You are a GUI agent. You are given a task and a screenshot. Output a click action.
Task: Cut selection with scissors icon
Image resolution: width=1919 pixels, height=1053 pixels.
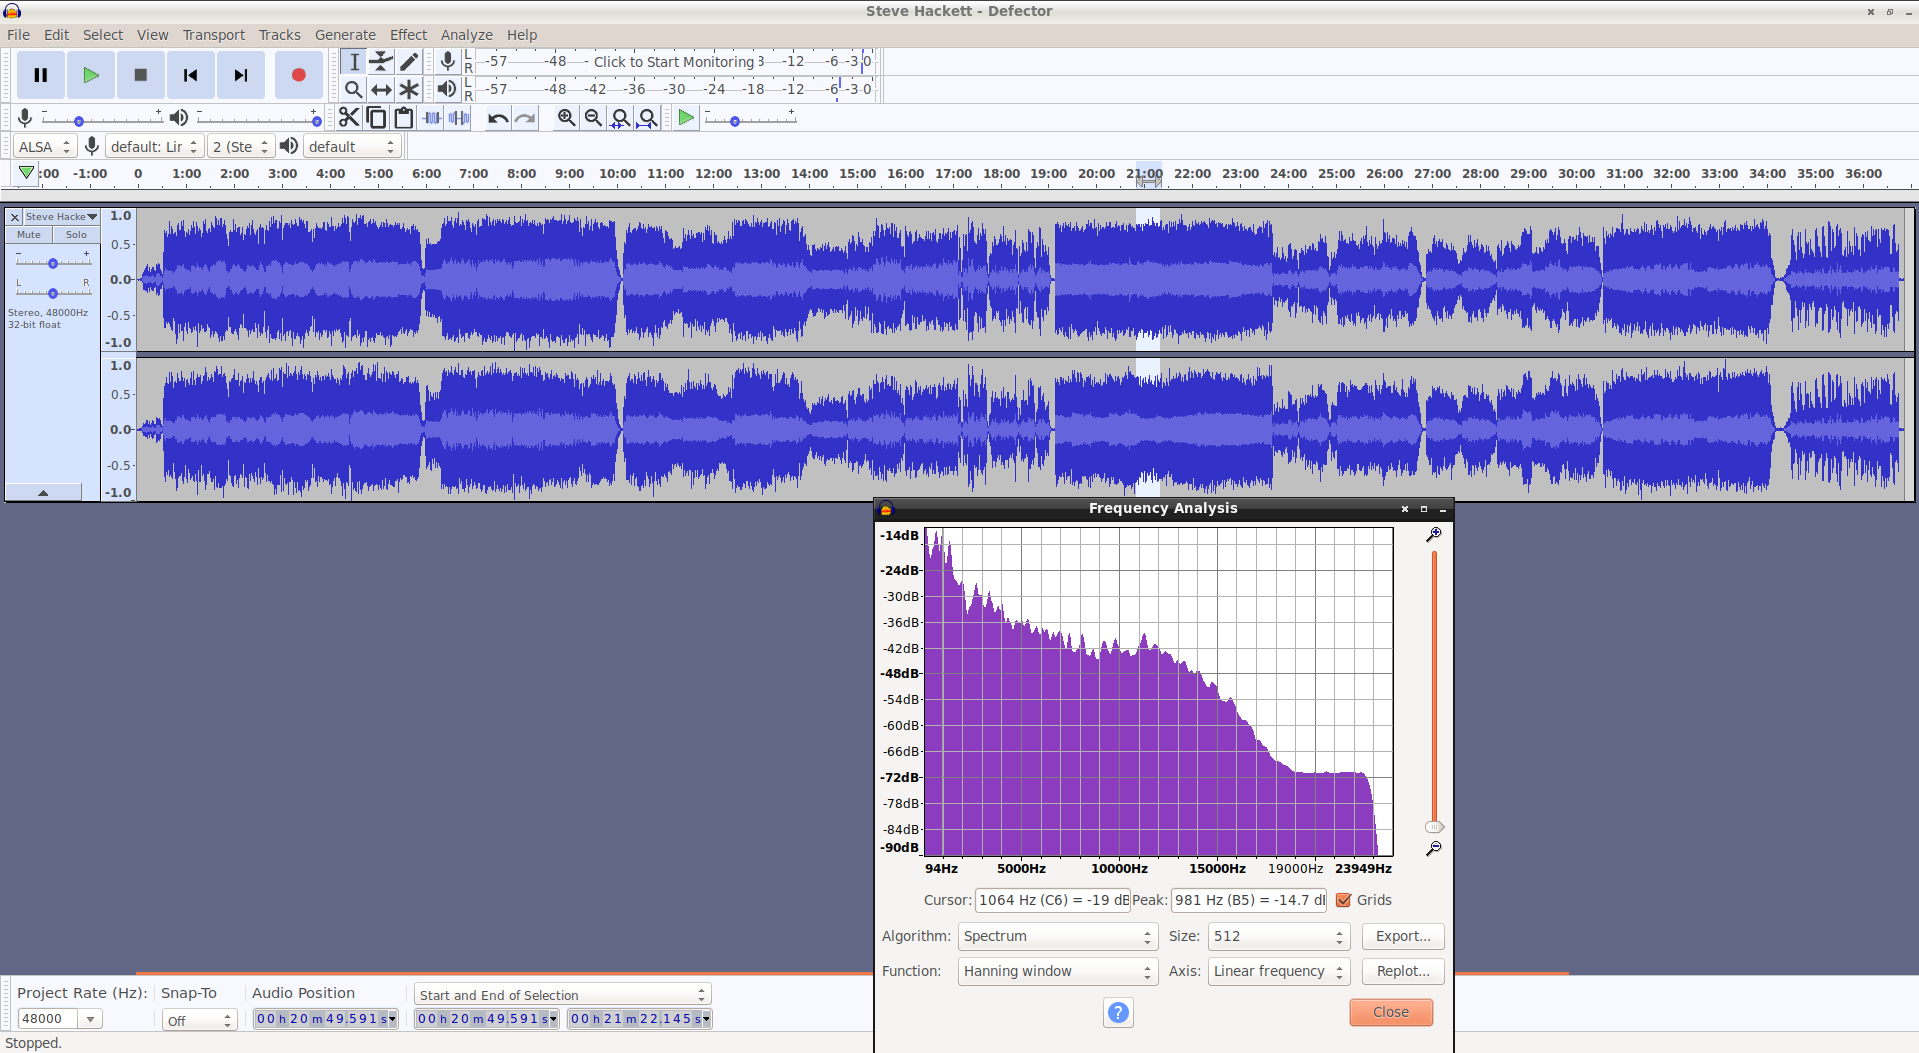click(x=348, y=118)
